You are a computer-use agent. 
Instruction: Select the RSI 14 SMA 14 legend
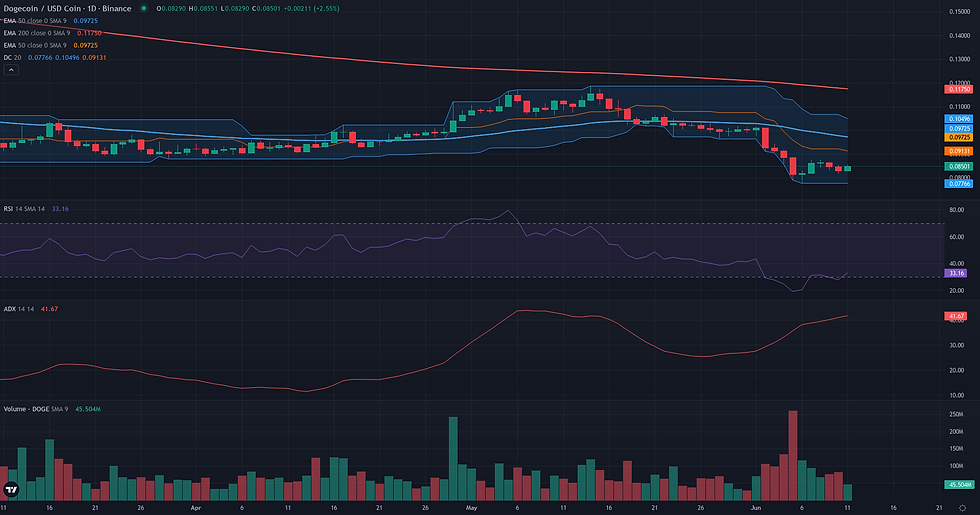tap(36, 209)
